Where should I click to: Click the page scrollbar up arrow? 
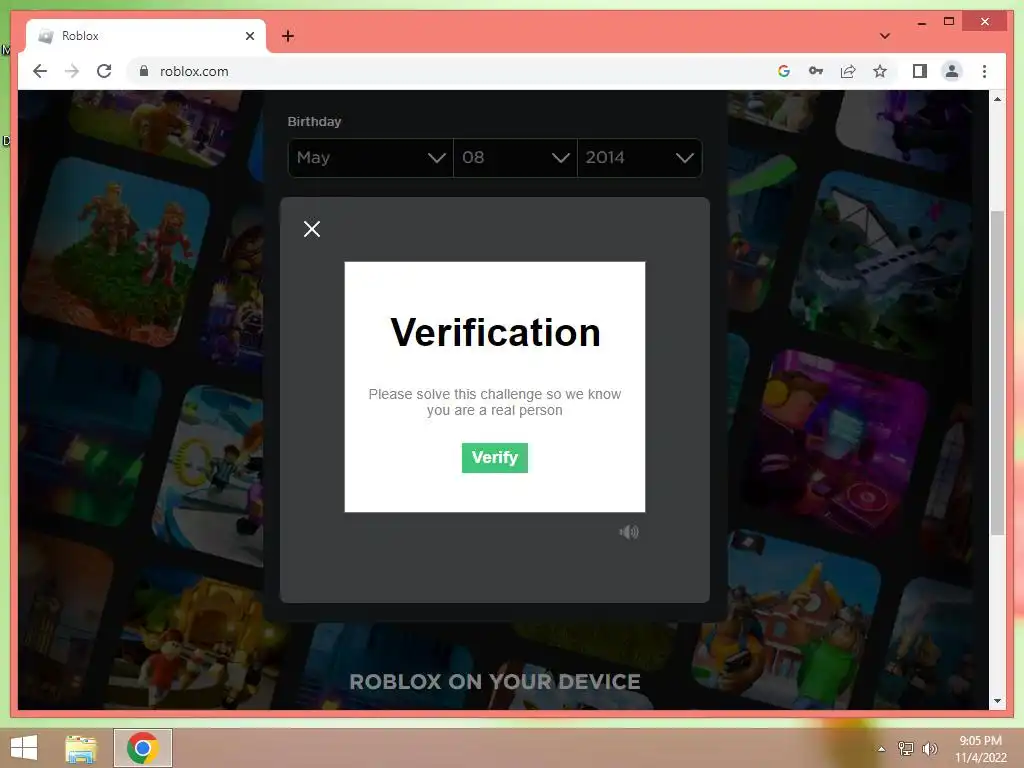[x=997, y=99]
